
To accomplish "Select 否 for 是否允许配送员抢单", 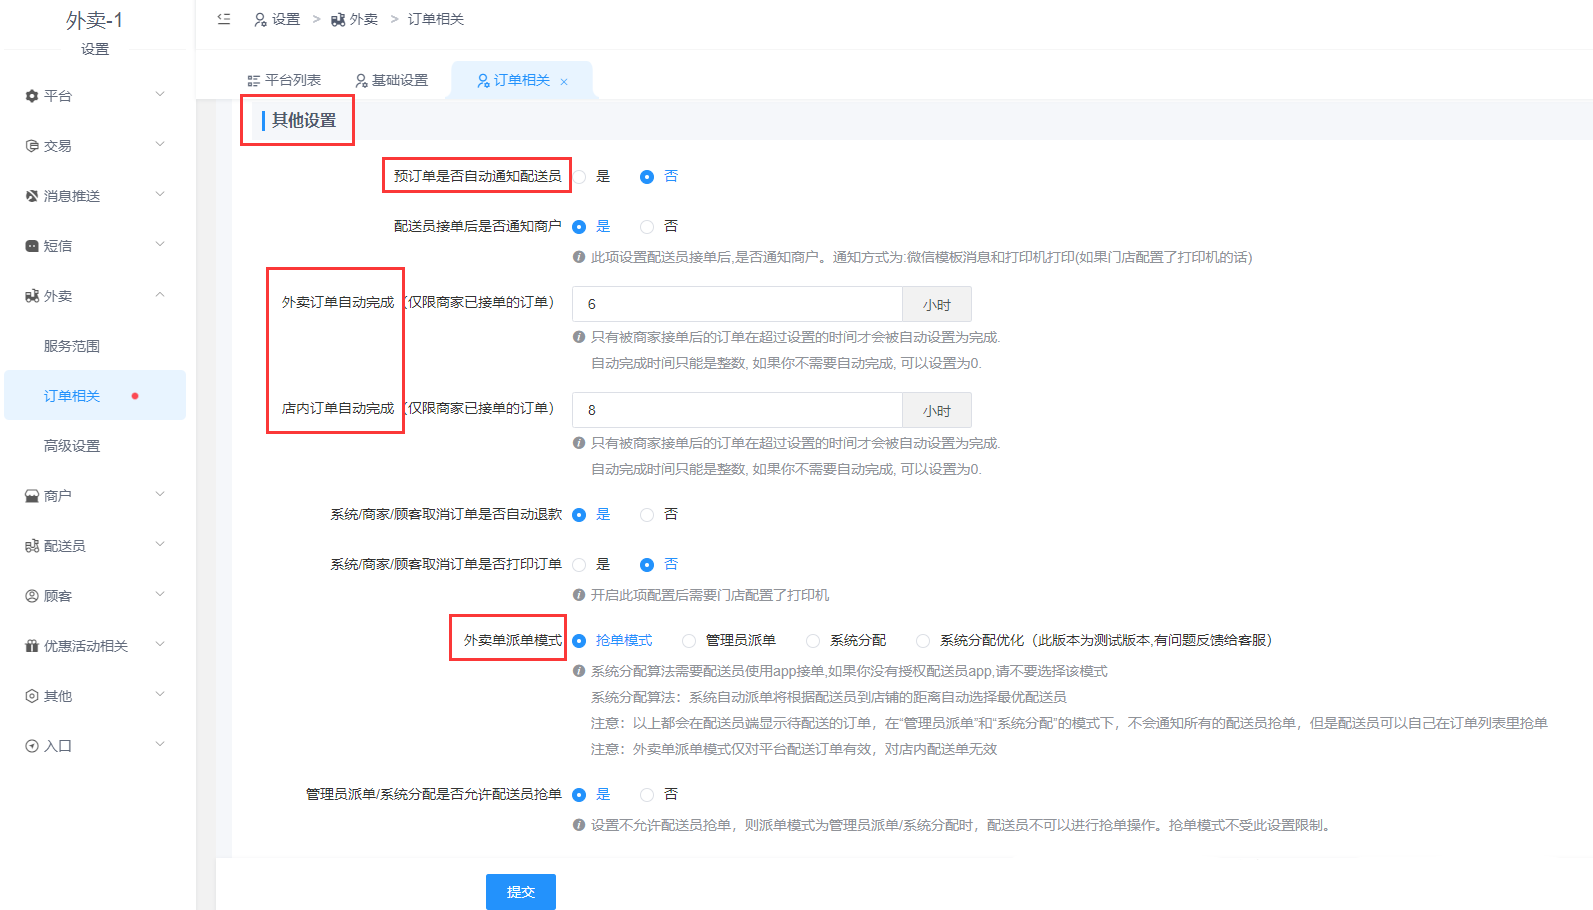I will [x=647, y=795].
